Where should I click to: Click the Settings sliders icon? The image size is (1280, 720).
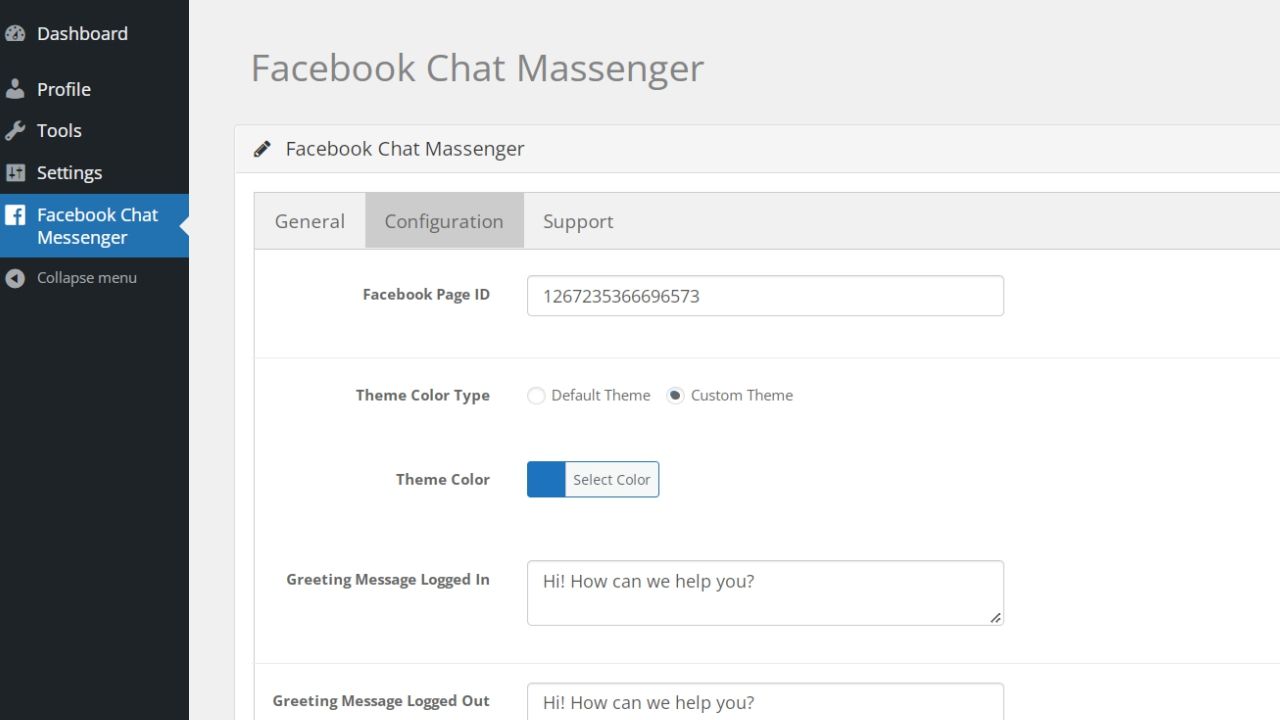point(15,173)
